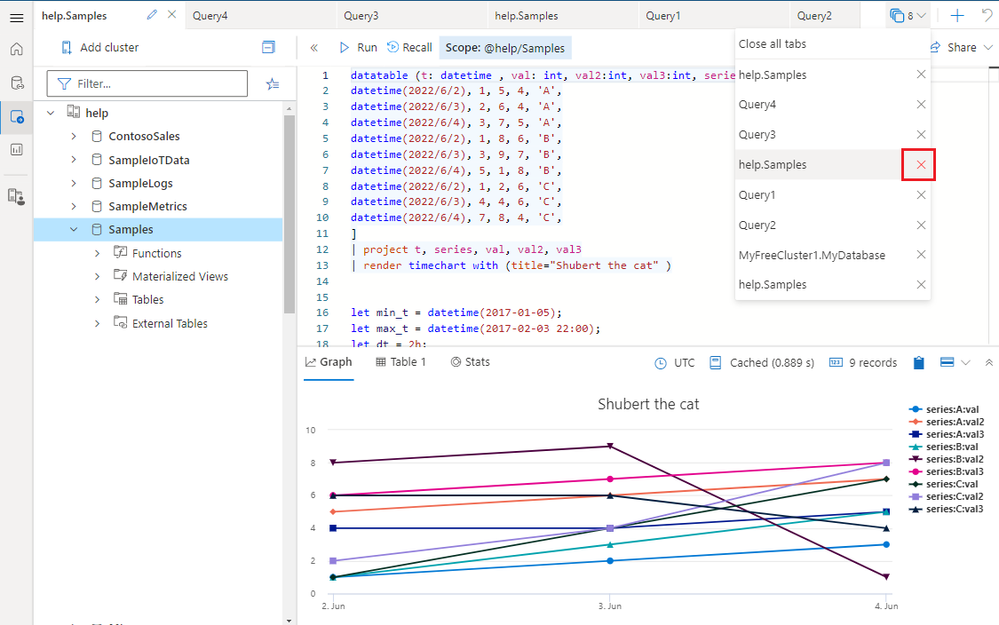
Task: Close the first help.Samples tab
Action: [x=171, y=15]
